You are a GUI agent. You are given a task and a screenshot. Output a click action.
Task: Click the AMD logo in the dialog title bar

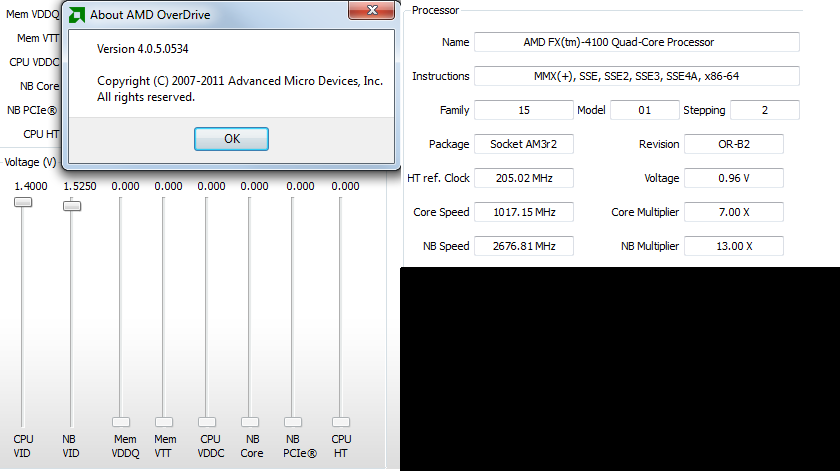coord(77,15)
